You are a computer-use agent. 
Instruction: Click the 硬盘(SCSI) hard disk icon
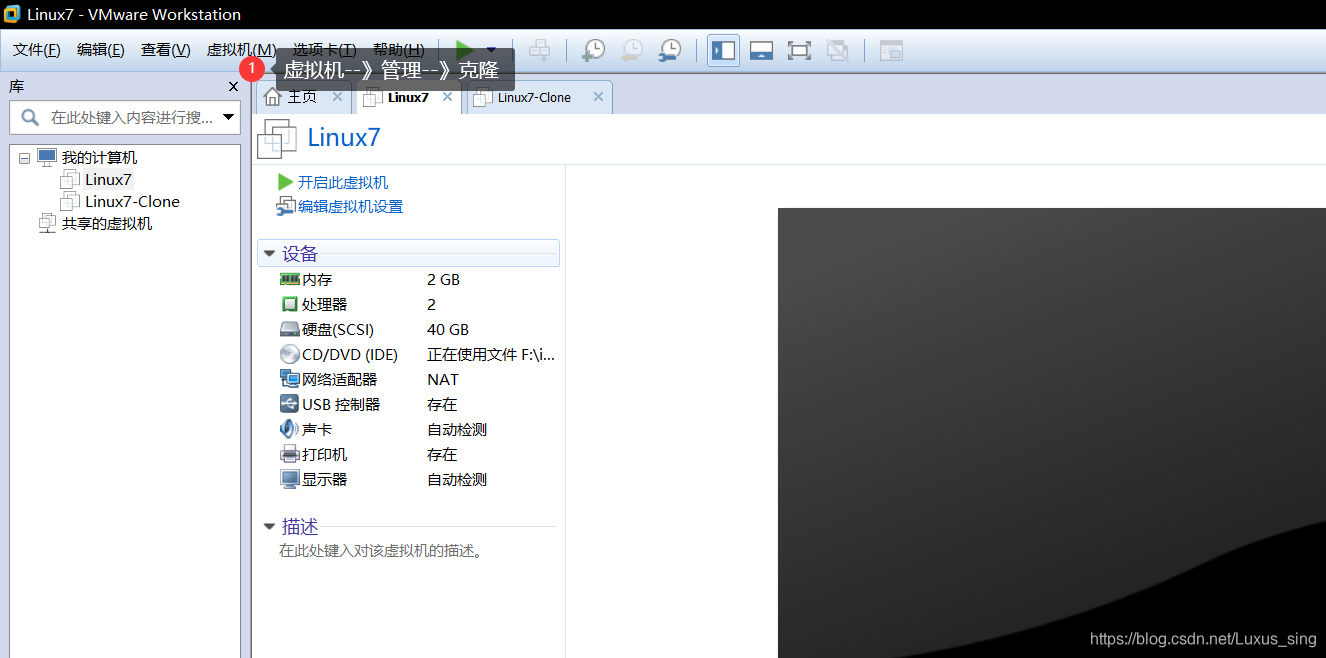point(289,330)
